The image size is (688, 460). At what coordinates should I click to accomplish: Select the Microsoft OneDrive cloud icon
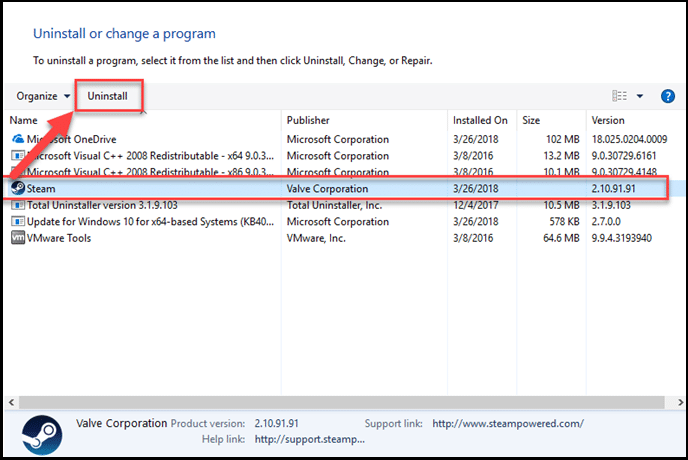click(x=18, y=139)
